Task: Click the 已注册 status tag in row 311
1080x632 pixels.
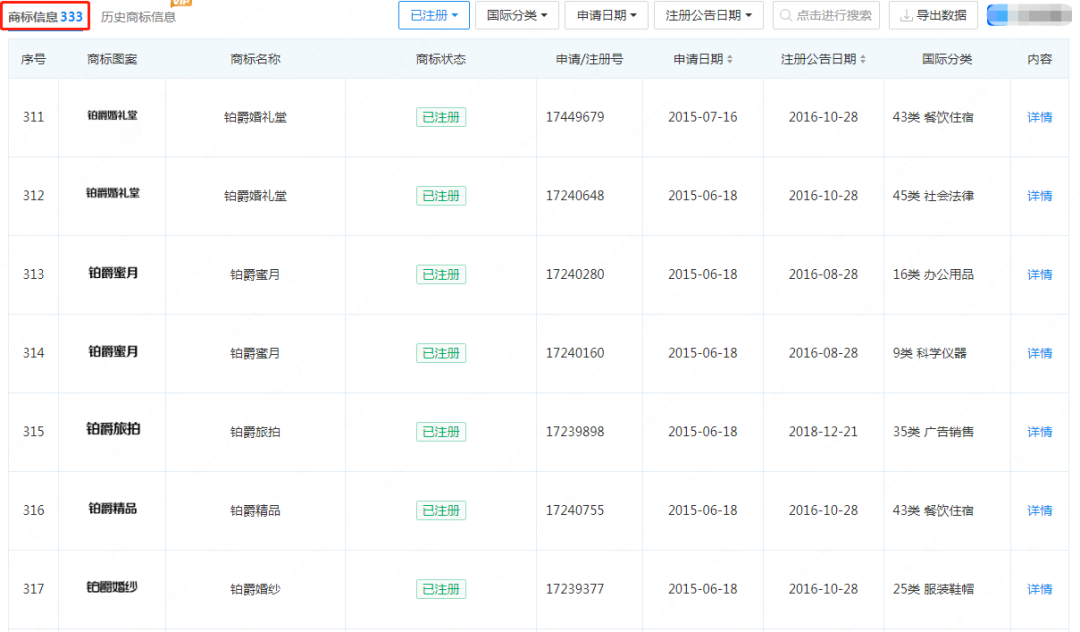Action: tap(441, 117)
